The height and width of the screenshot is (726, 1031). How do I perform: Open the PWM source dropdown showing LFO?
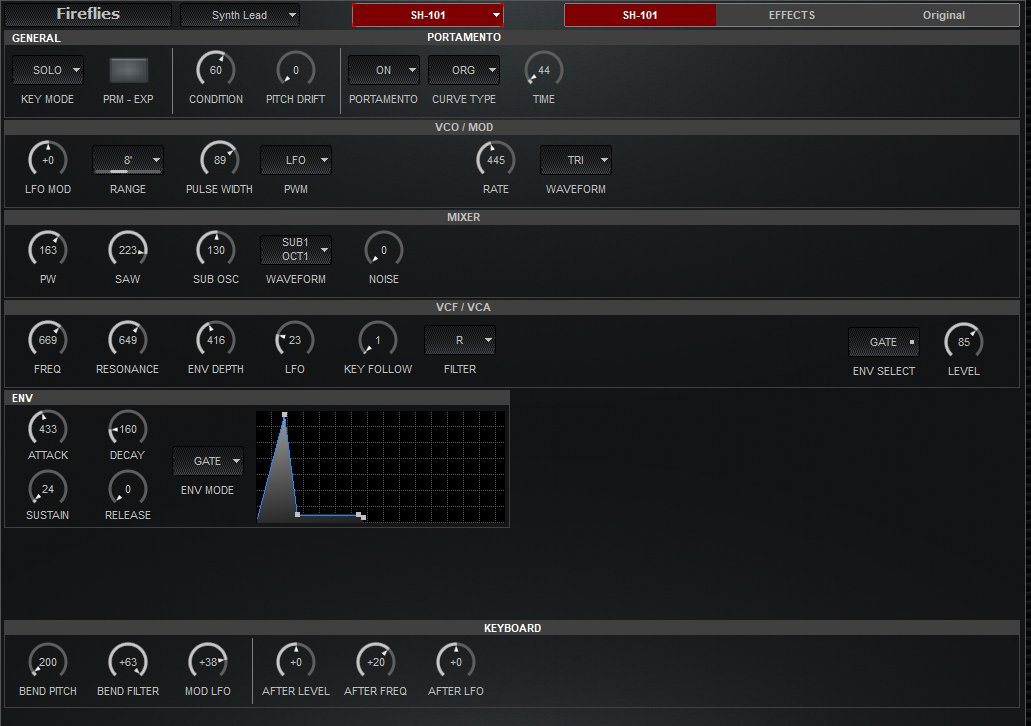296,160
